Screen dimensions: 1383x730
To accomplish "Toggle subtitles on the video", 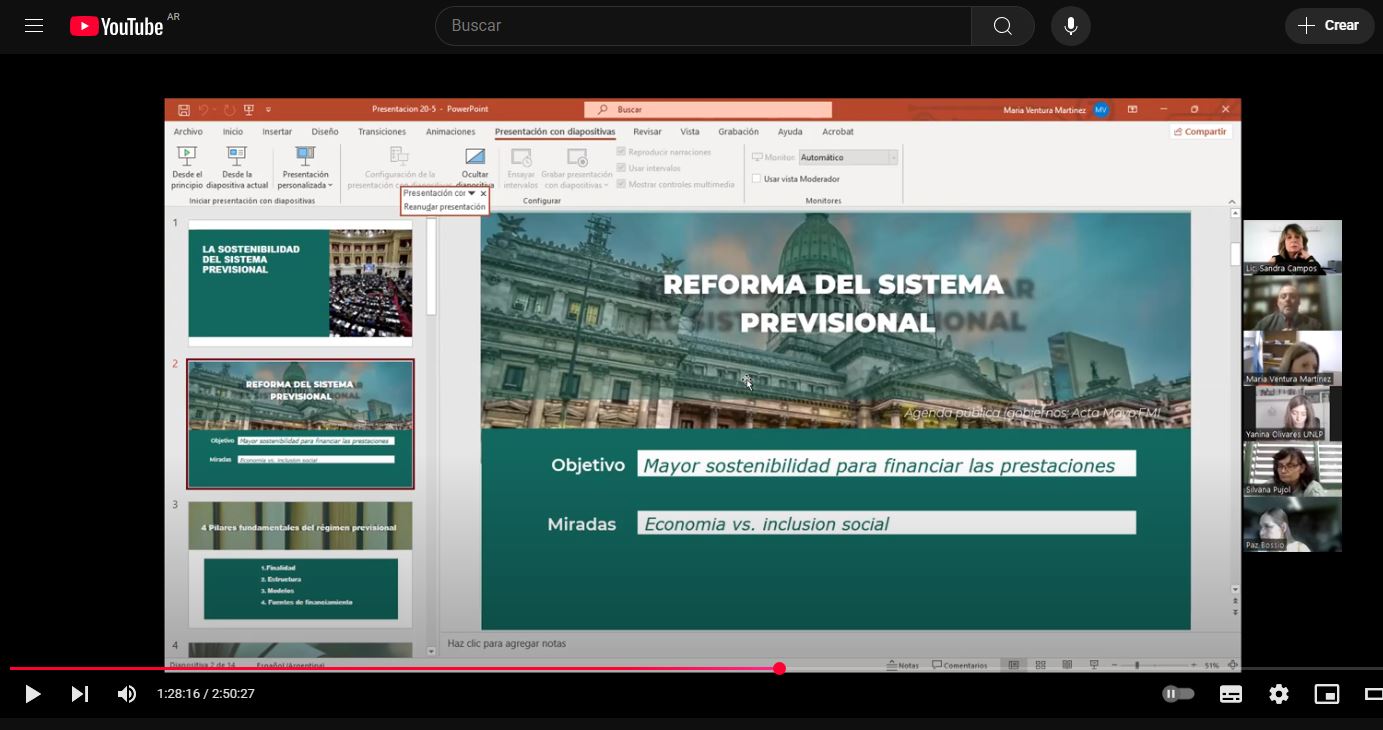I will [x=1231, y=694].
